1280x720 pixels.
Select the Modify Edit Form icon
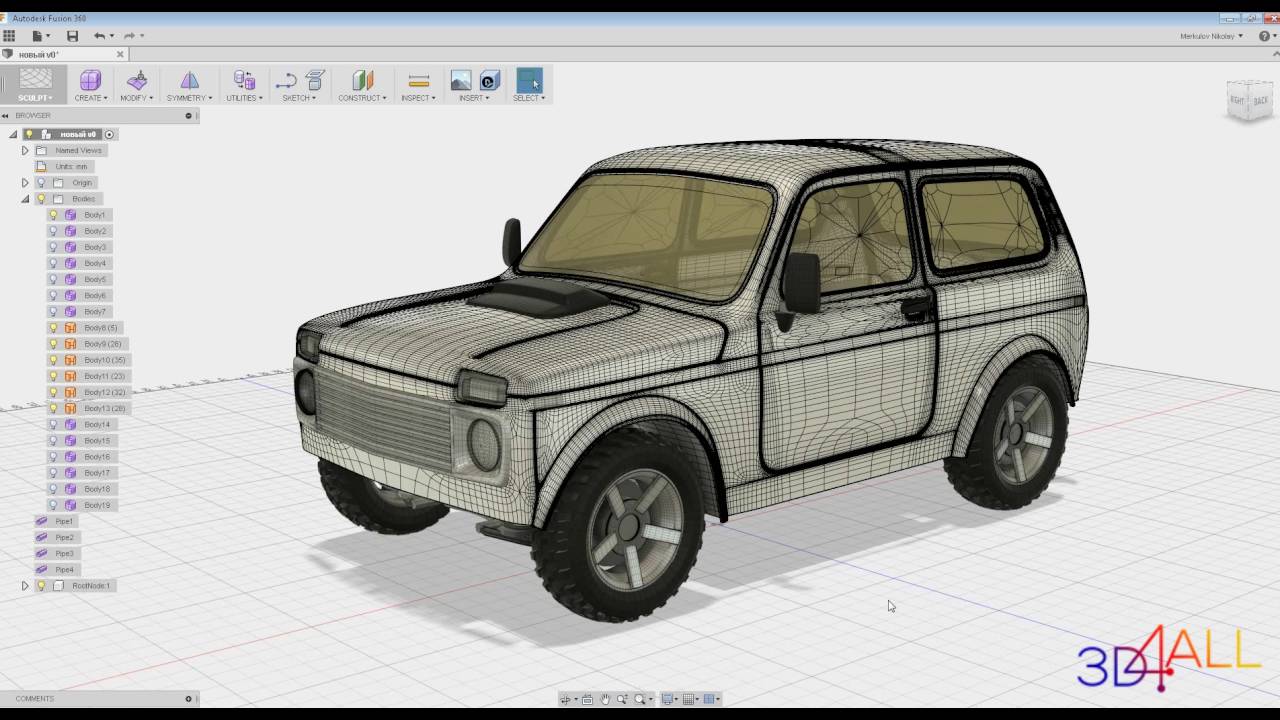pos(137,81)
